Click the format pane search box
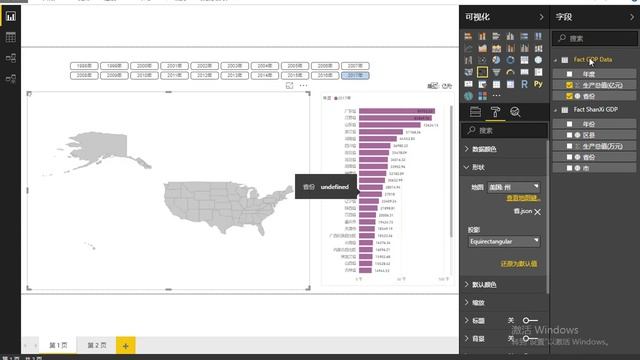Viewport: 640px width, 360px height. point(504,130)
